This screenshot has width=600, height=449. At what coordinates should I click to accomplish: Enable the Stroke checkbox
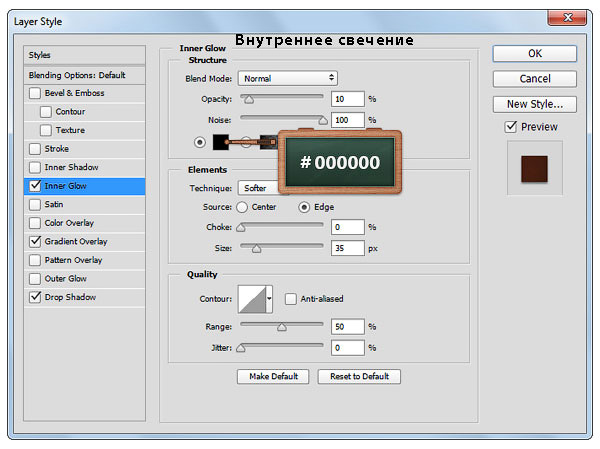(x=35, y=149)
